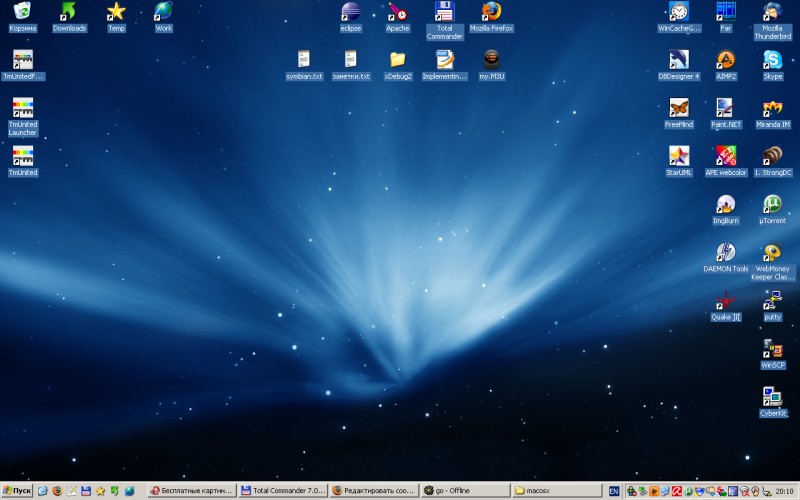Launch Mozilla Firefox from the desktop
Screen dimensions: 800x500
click(x=491, y=12)
